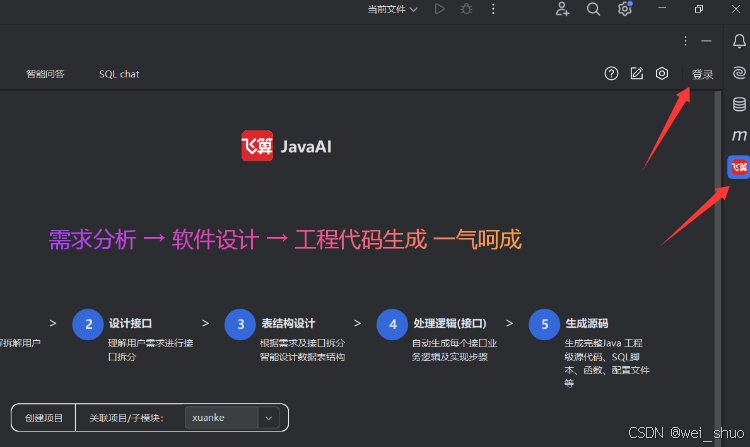Select step 2 设计接口 circle
Viewport: 750px width, 447px height.
tap(88, 324)
